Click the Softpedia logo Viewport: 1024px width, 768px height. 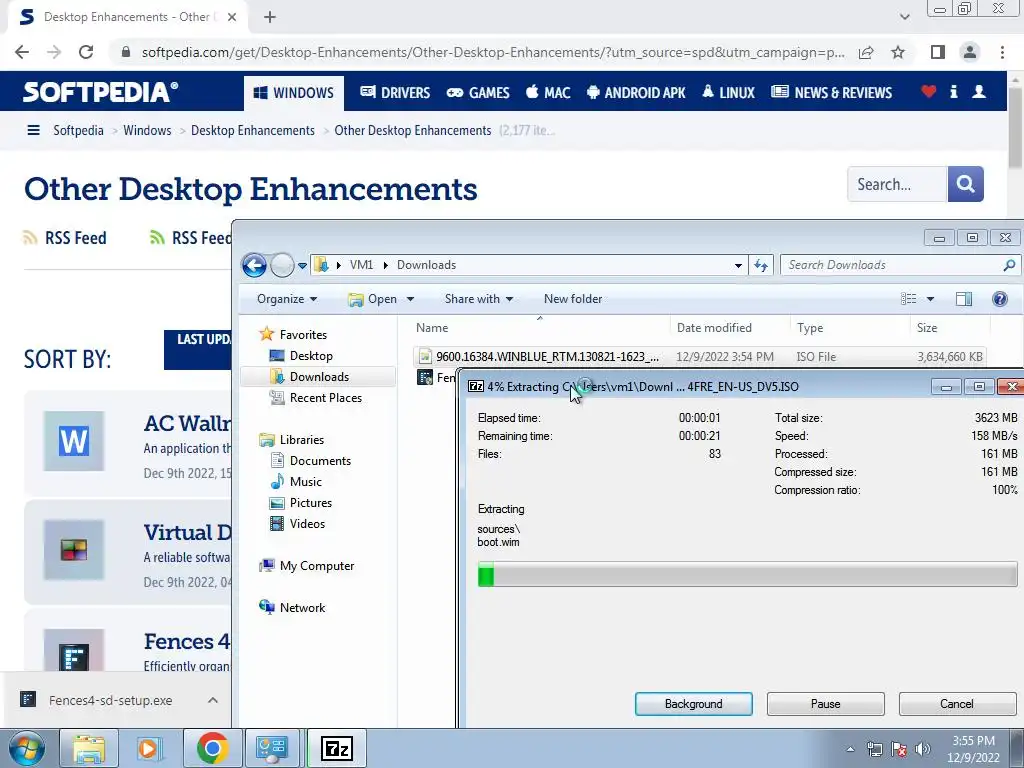coord(101,91)
